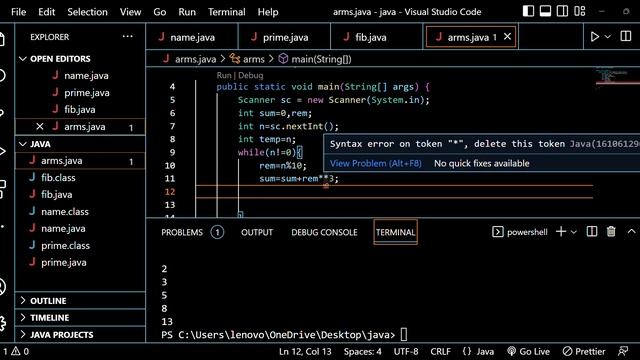
Task: Open the Help menu
Action: (x=268, y=12)
